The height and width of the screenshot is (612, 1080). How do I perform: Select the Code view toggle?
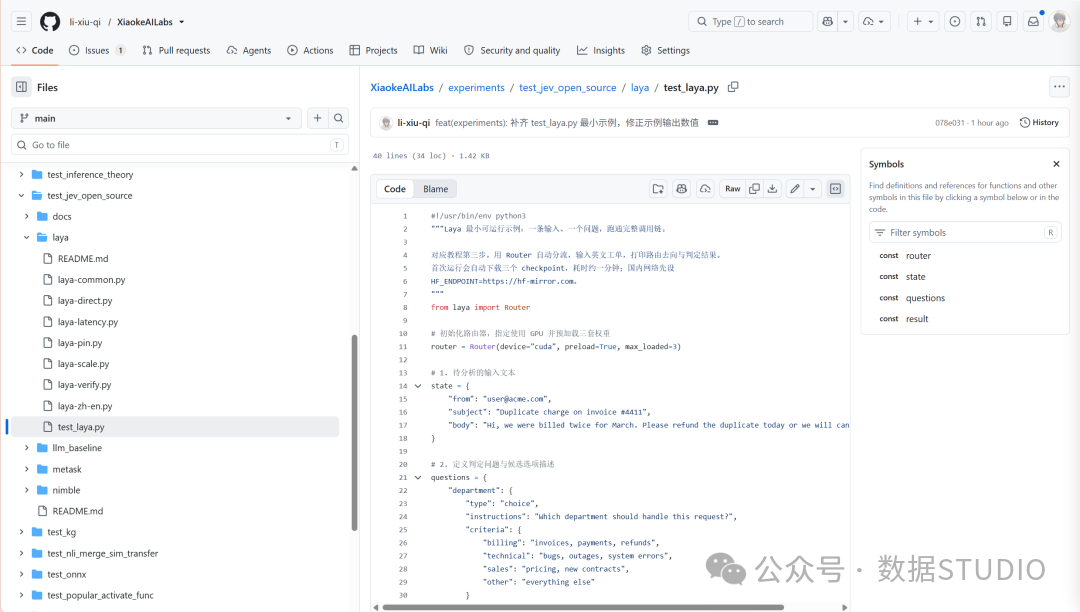(395, 189)
